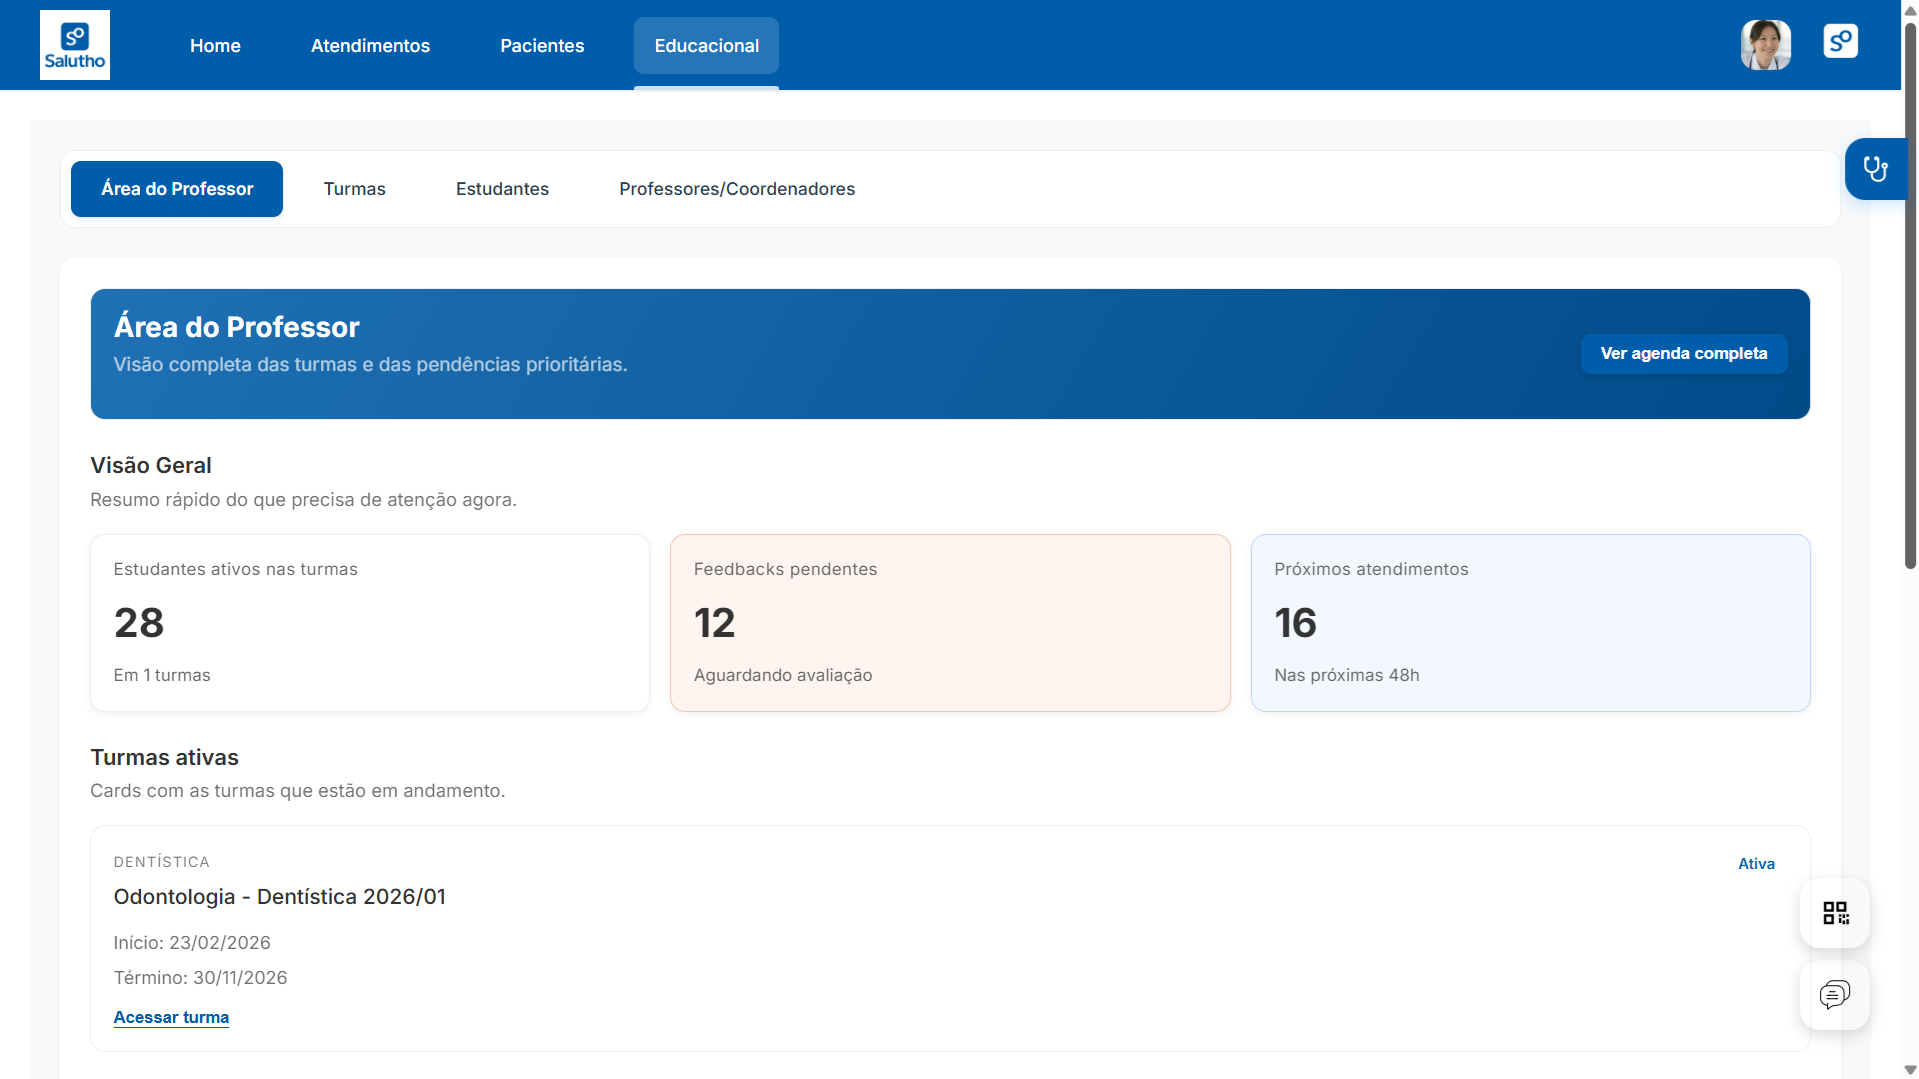1919x1079 pixels.
Task: Open the stethoscope side panel button
Action: tap(1875, 169)
